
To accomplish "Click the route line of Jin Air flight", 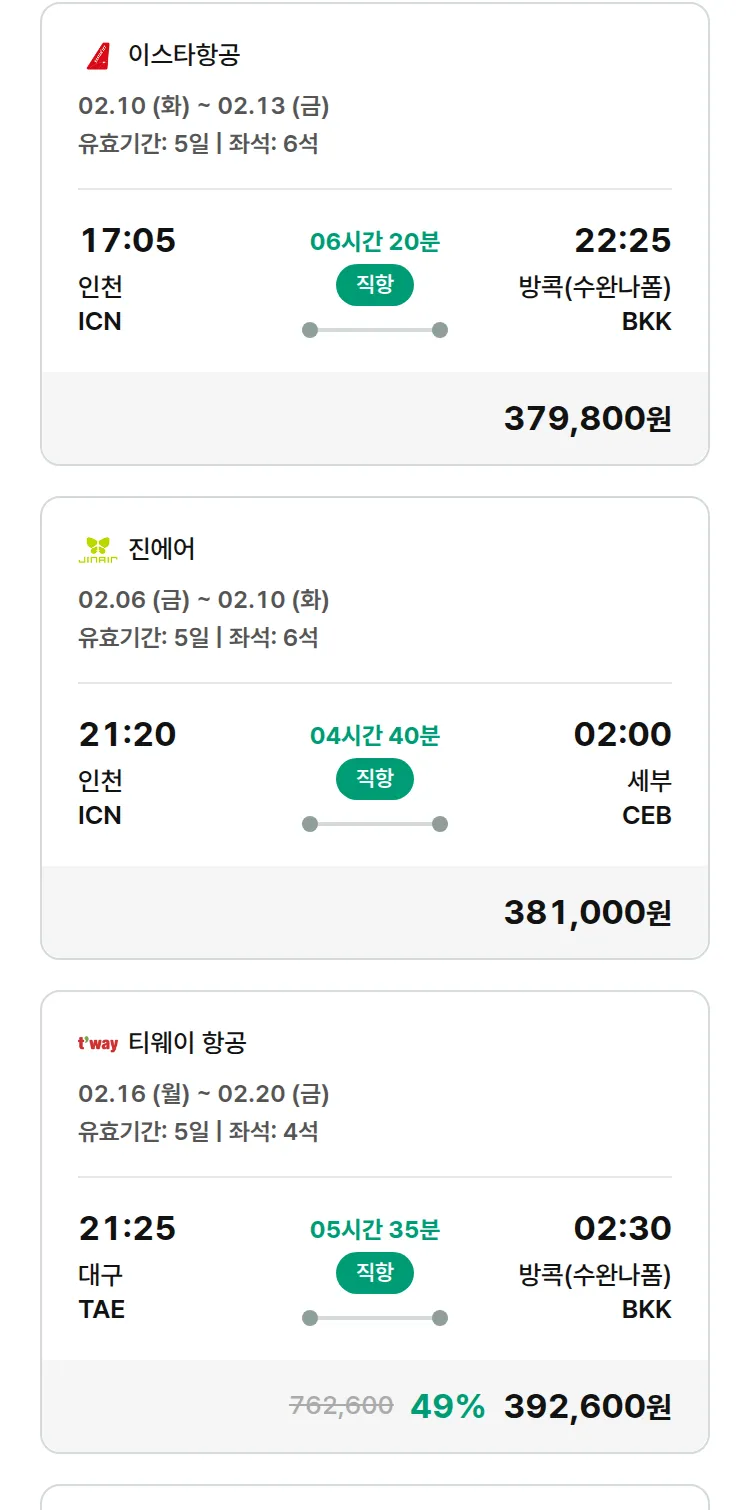I will [375, 824].
